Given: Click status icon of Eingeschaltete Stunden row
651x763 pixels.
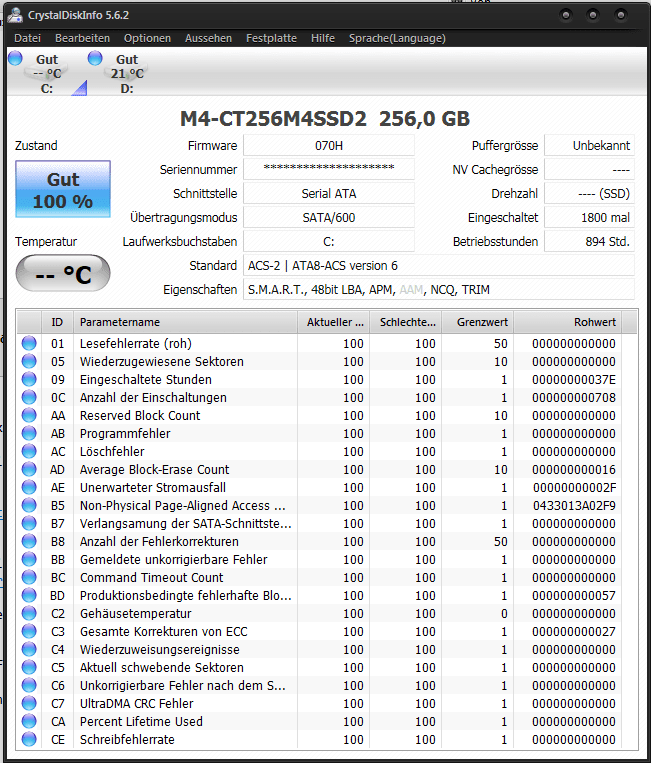Looking at the screenshot, I should 29,379.
